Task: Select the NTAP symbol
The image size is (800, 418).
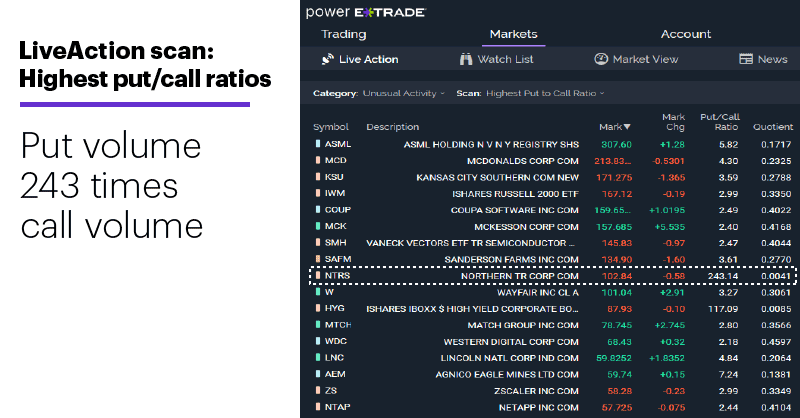Action: (x=337, y=407)
